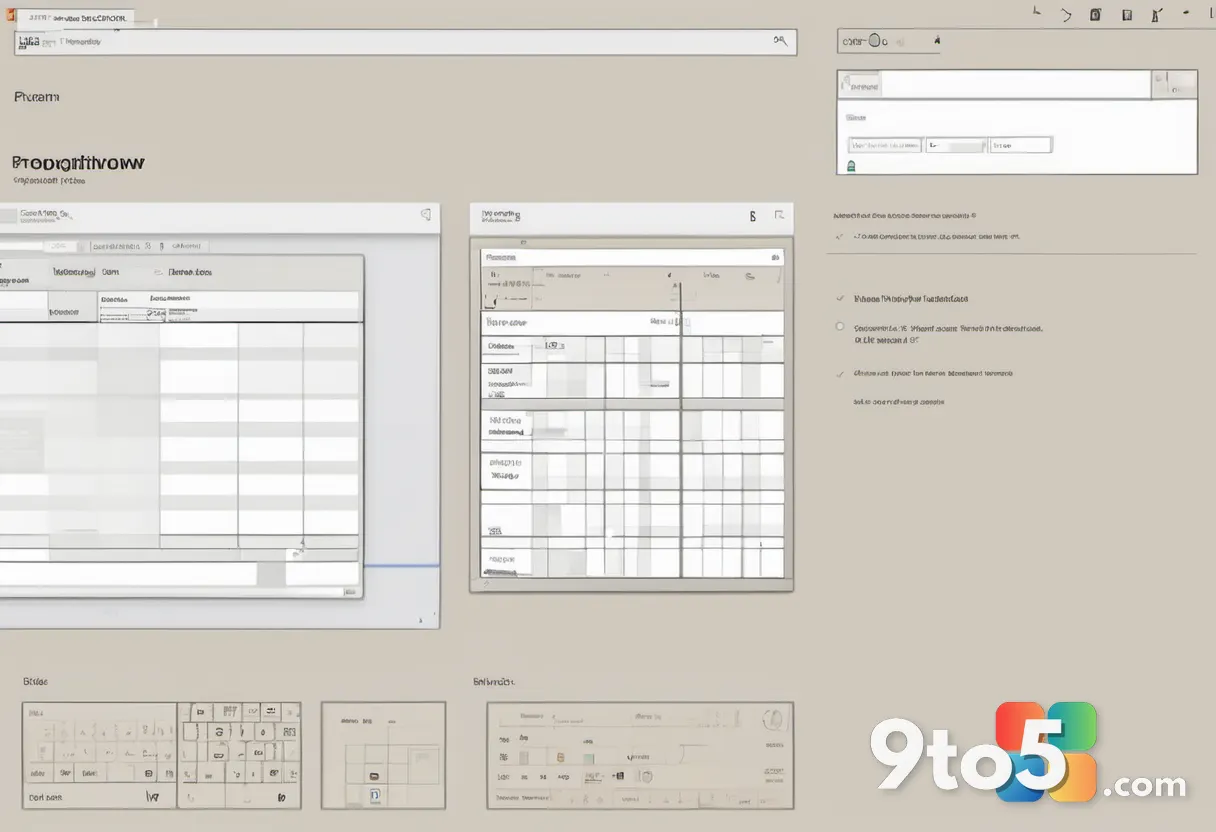This screenshot has width=1216, height=832.
Task: Open the keyboard-layout thumbnail at the bottom
Action: click(161, 755)
